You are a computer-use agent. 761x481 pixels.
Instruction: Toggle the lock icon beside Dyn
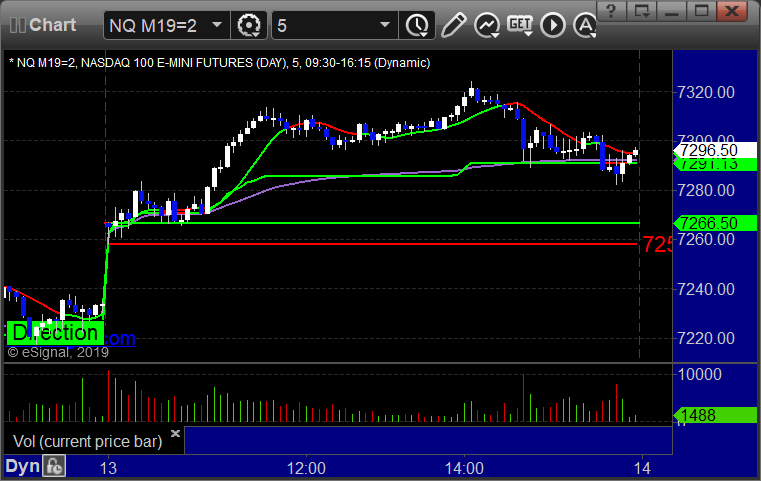(x=54, y=466)
